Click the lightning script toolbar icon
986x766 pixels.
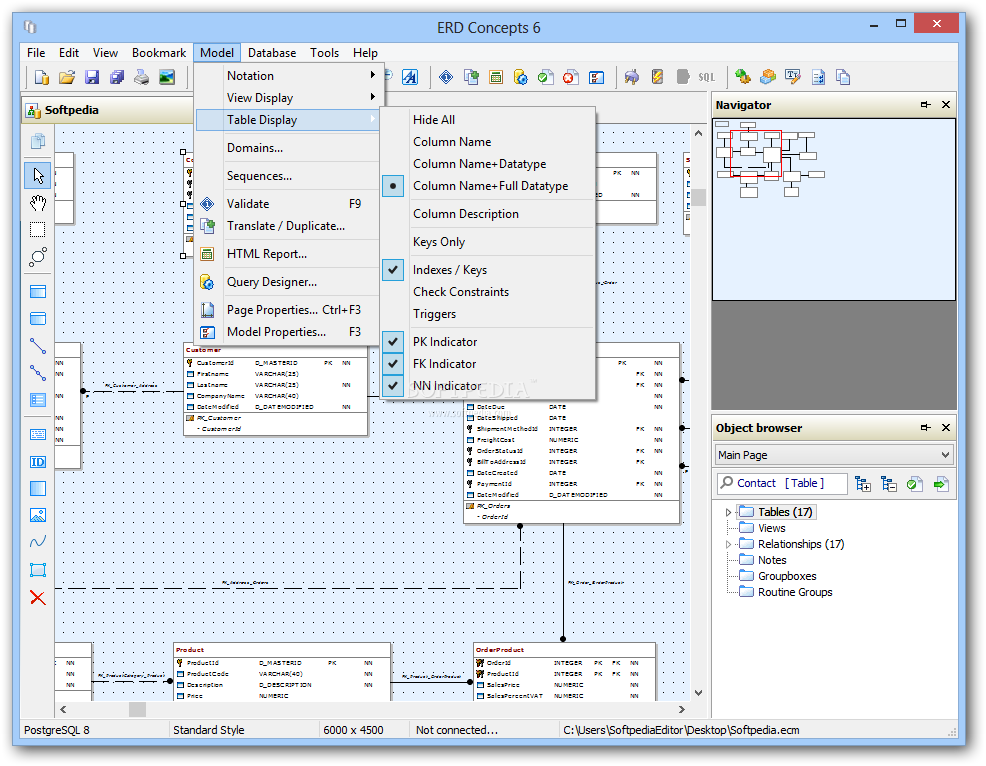click(657, 77)
